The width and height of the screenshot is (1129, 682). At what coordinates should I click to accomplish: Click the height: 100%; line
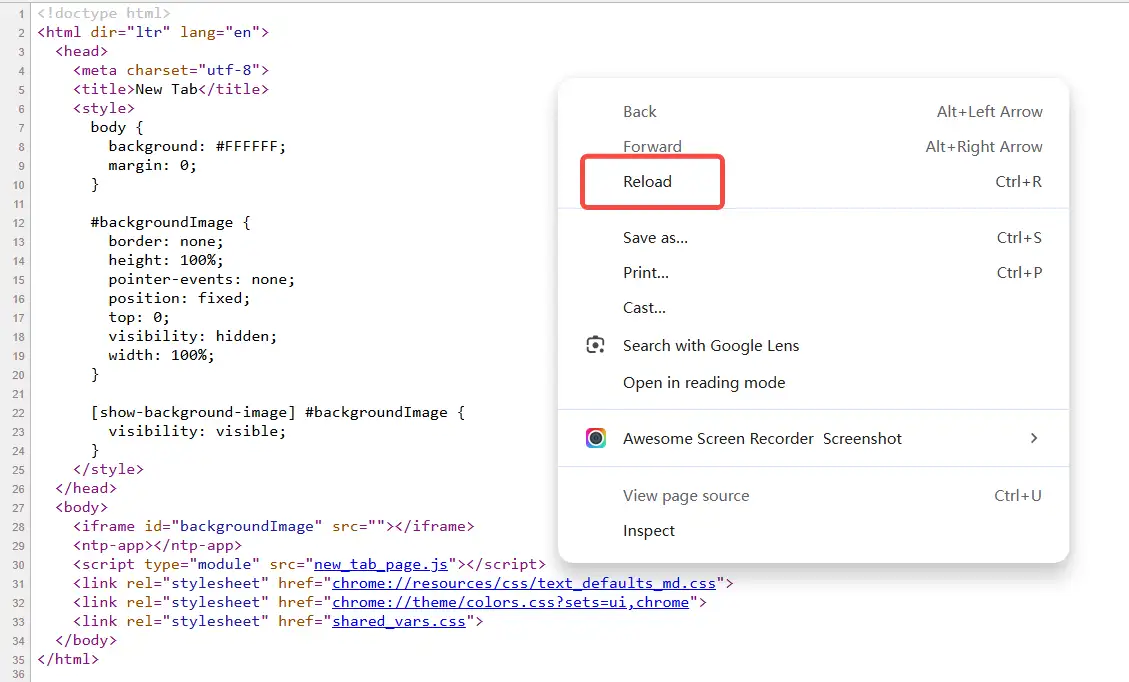tap(166, 260)
